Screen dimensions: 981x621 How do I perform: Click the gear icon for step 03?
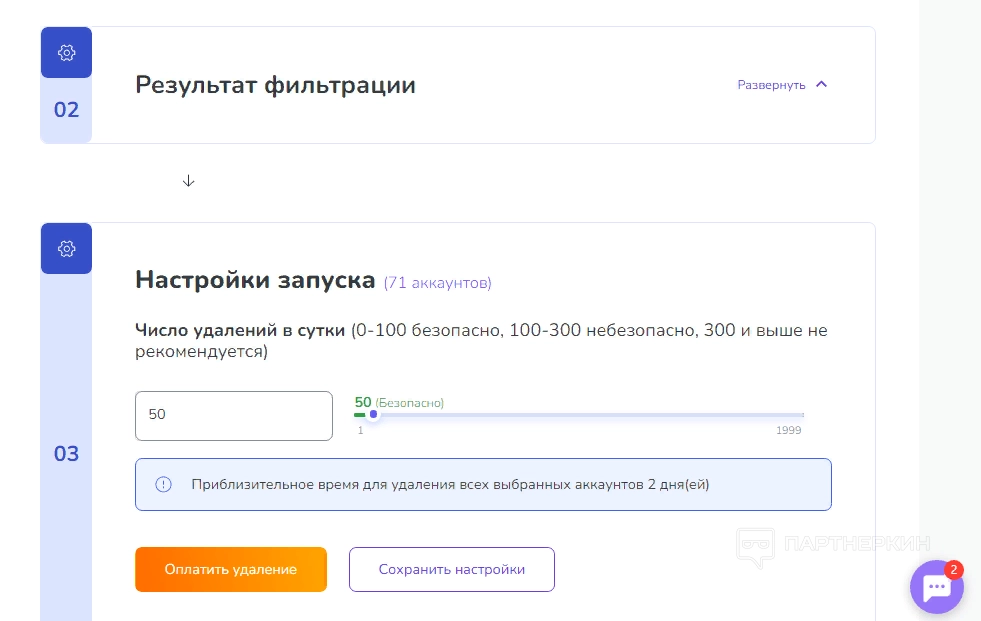pos(66,248)
